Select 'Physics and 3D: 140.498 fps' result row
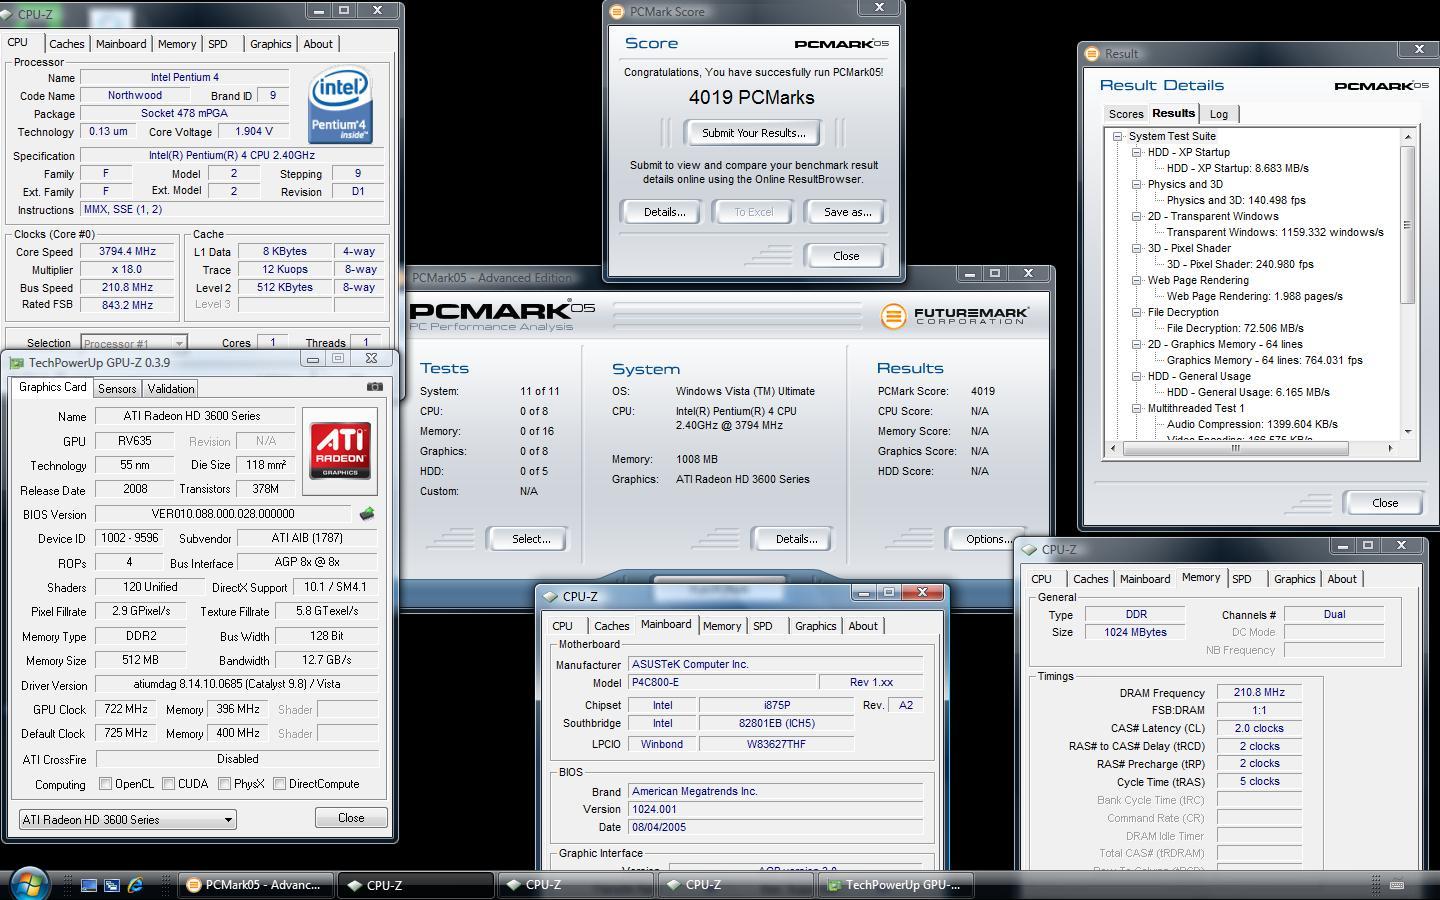Viewport: 1440px width, 900px height. coord(1236,200)
